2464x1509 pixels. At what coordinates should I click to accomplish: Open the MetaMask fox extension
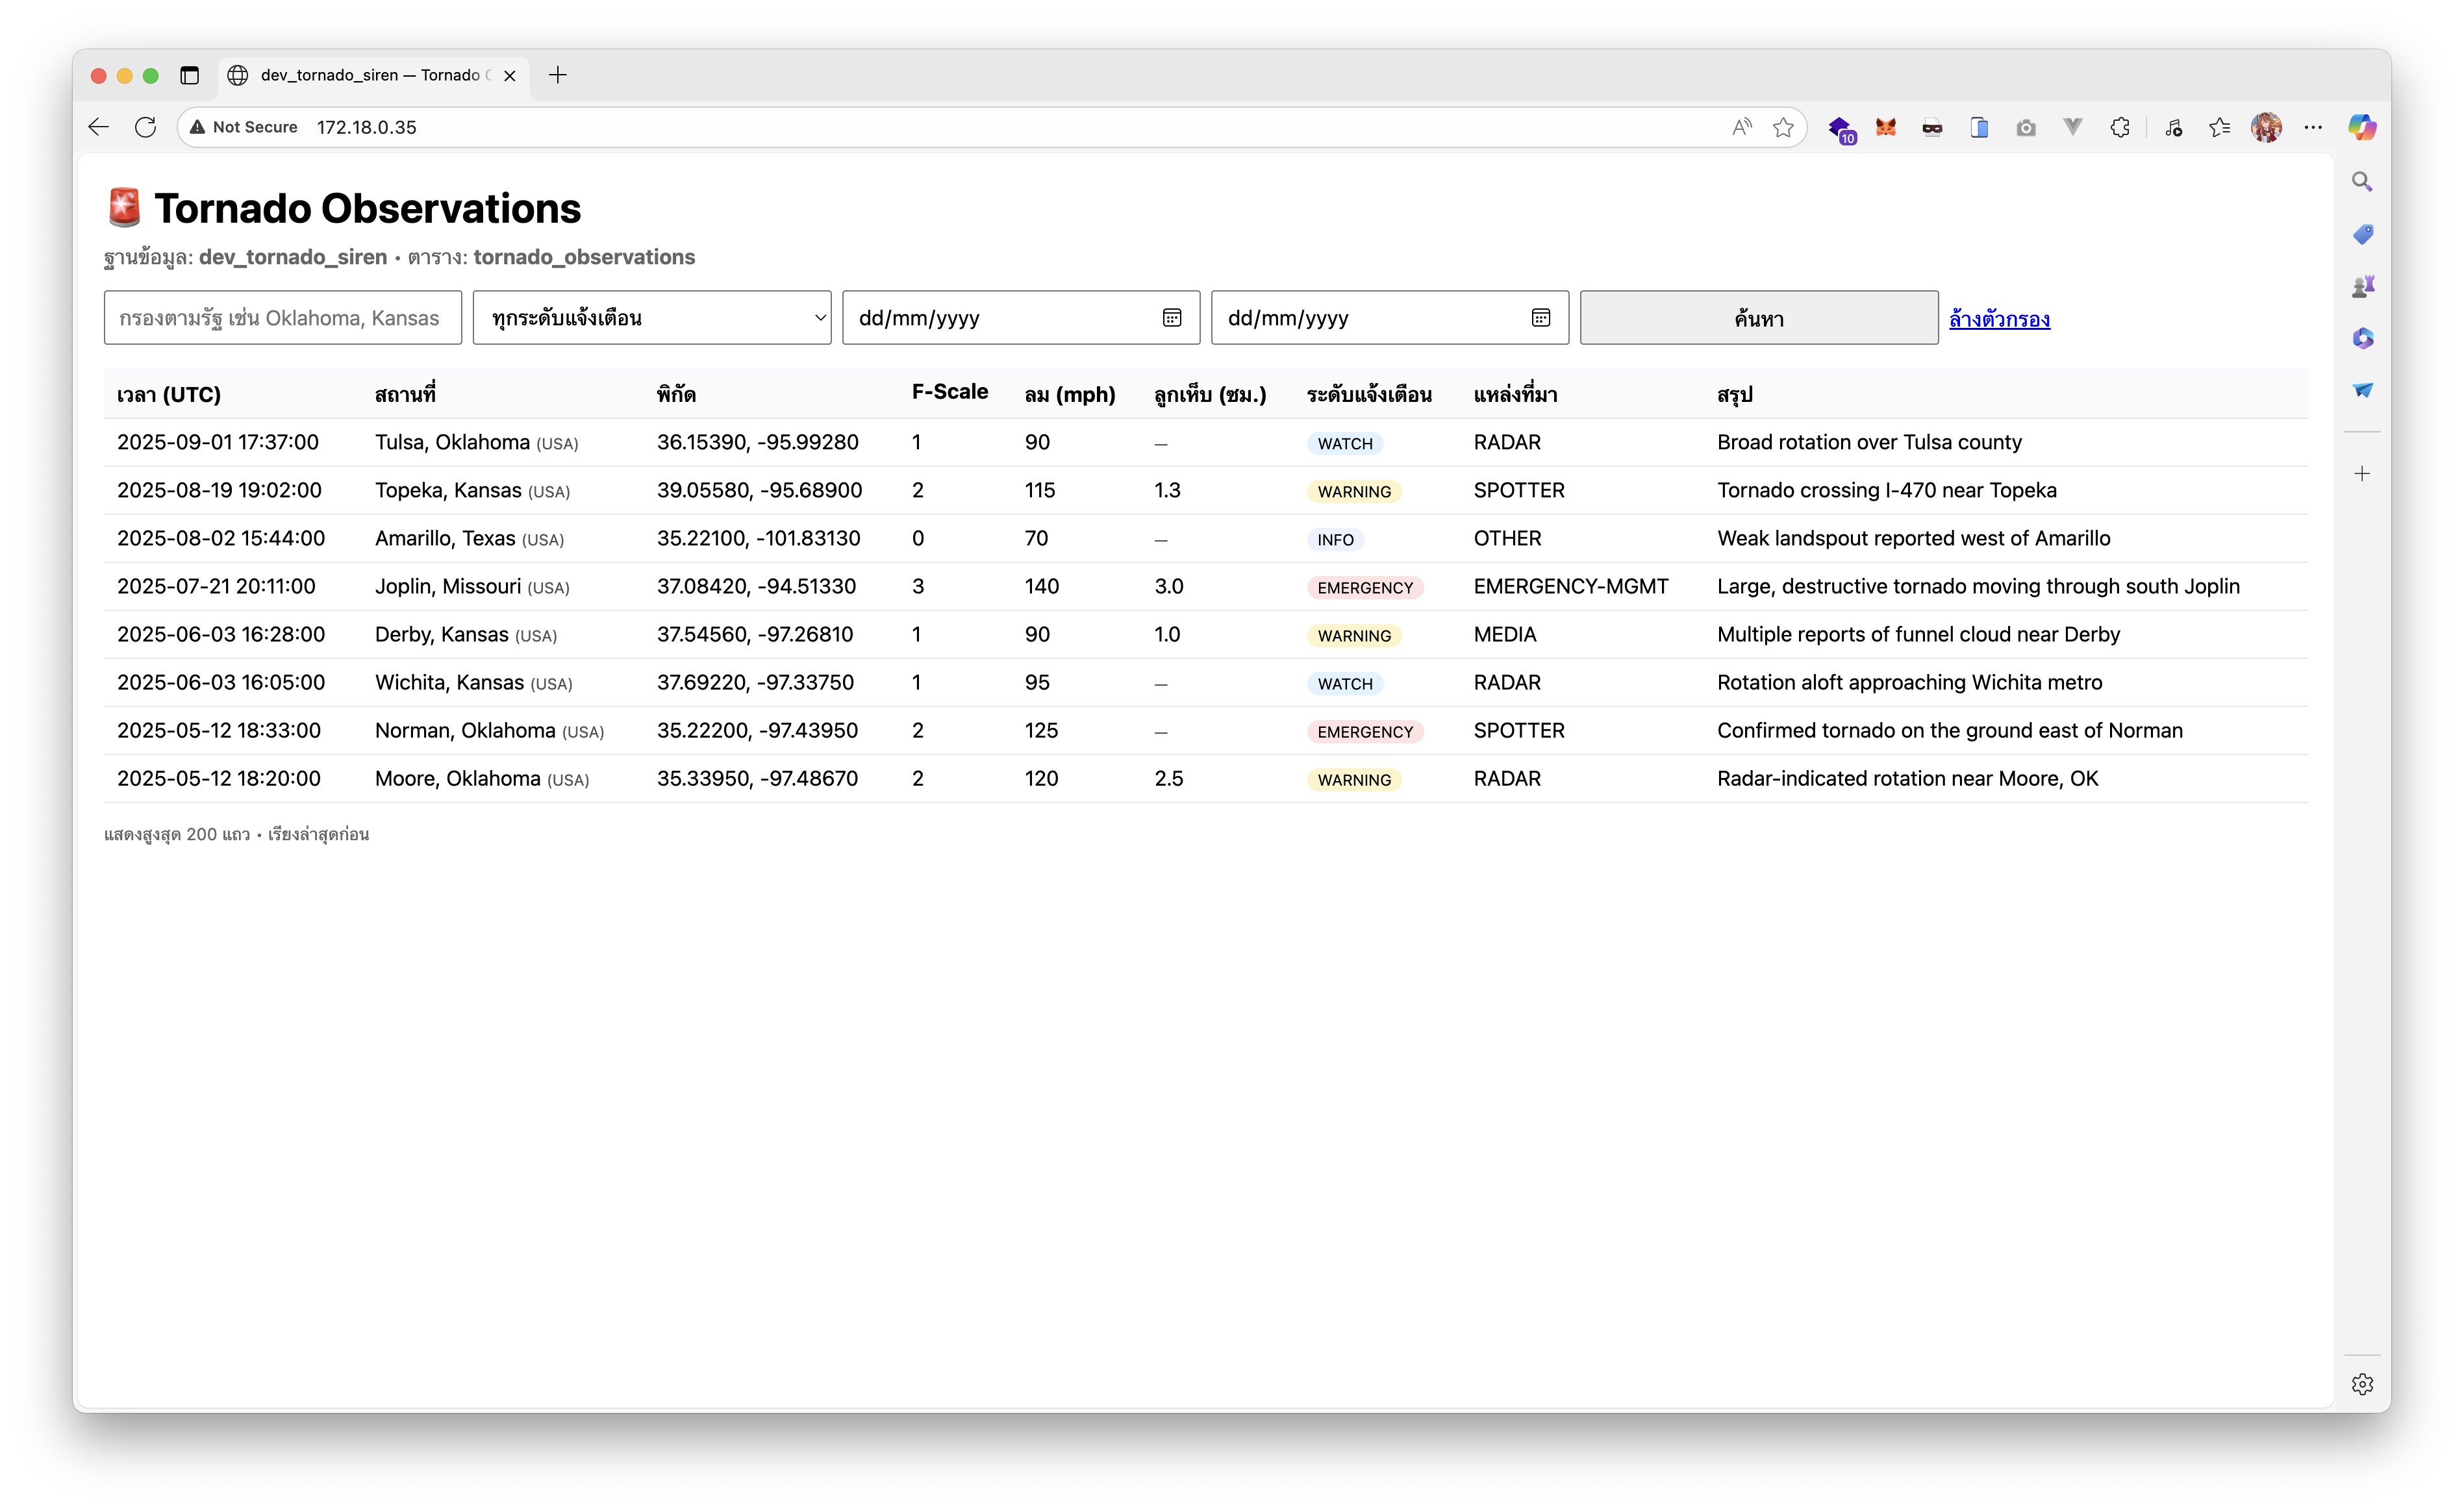(x=1885, y=127)
